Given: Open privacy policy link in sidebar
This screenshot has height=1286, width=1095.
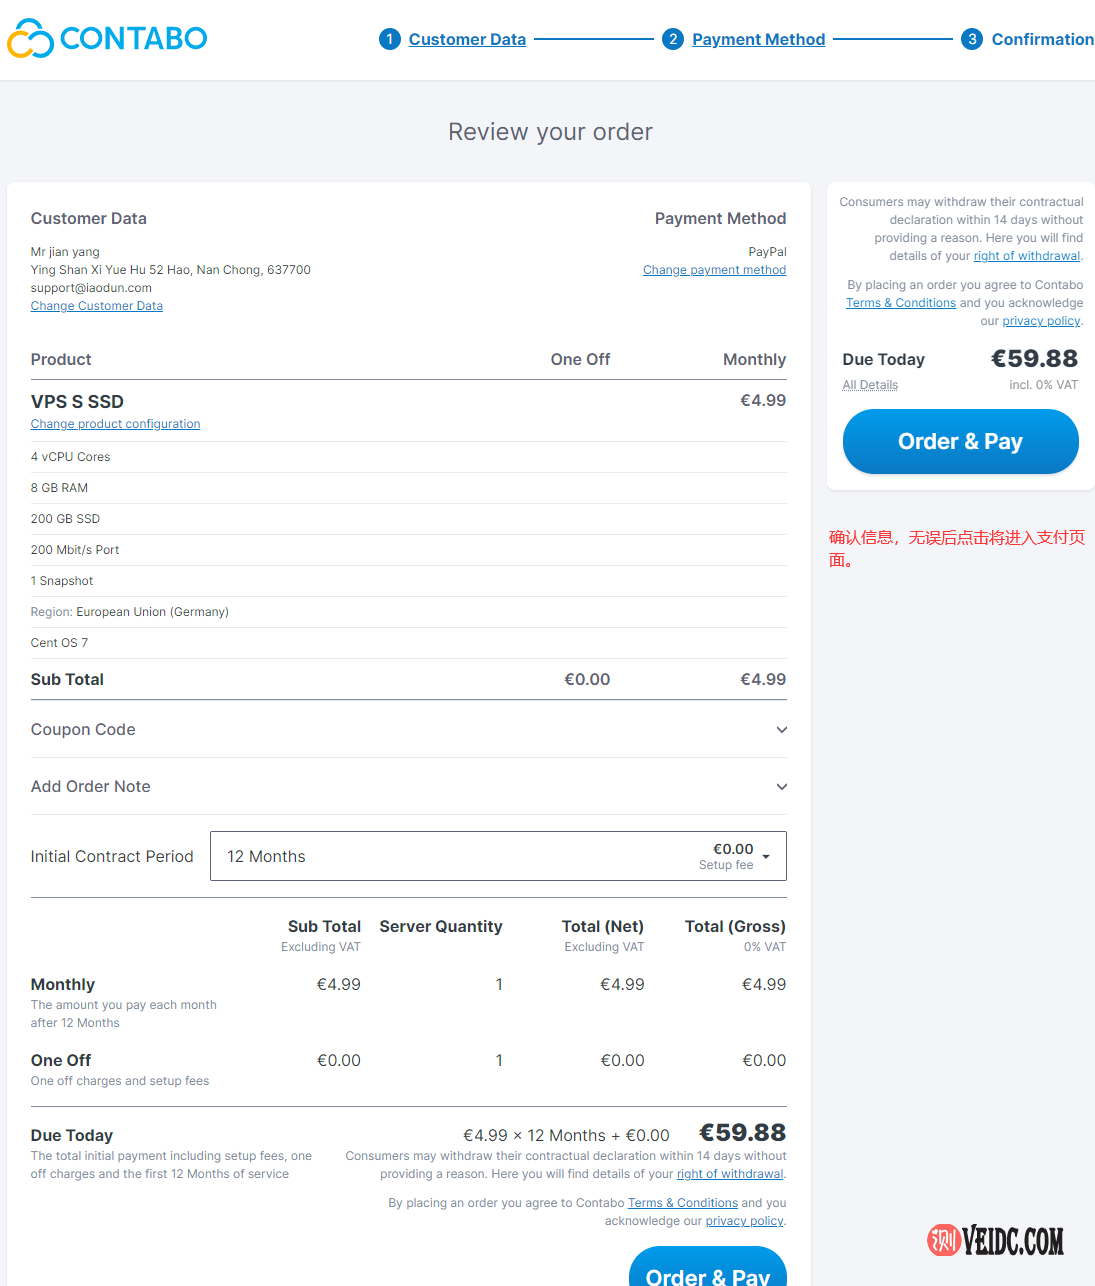Looking at the screenshot, I should click(1041, 321).
